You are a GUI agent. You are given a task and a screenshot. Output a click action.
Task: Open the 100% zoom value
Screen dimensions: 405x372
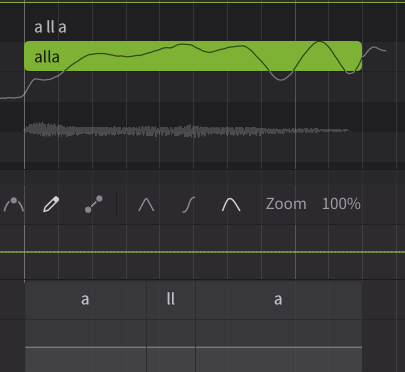point(341,204)
